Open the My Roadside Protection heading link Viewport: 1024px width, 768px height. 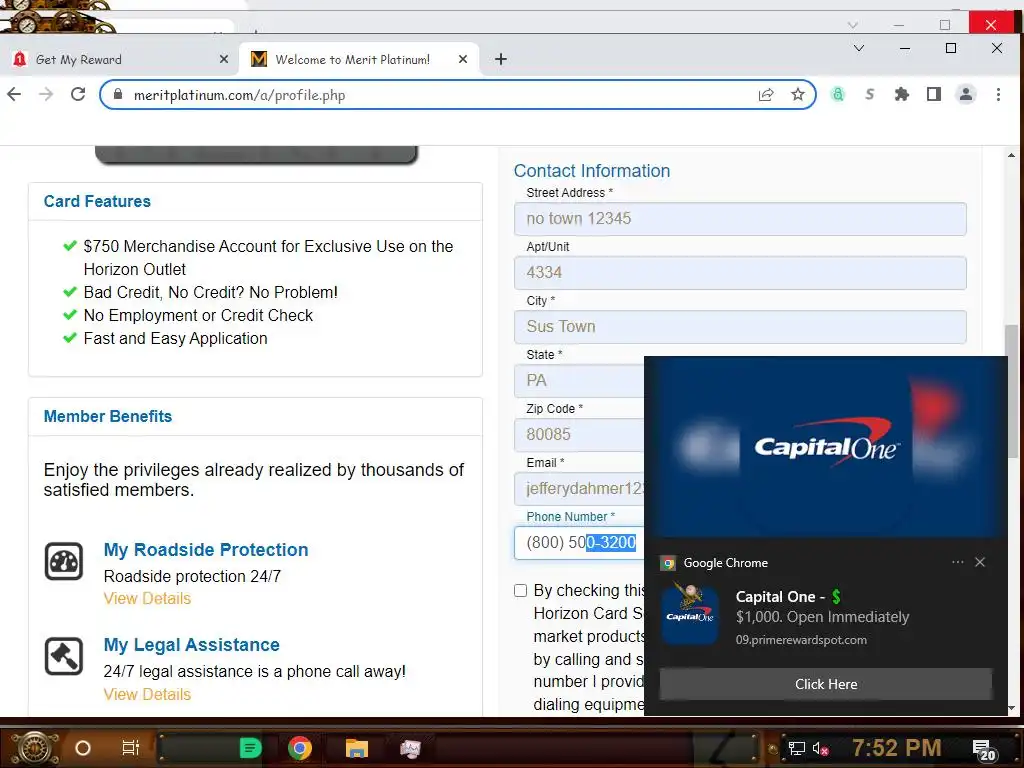pyautogui.click(x=206, y=550)
